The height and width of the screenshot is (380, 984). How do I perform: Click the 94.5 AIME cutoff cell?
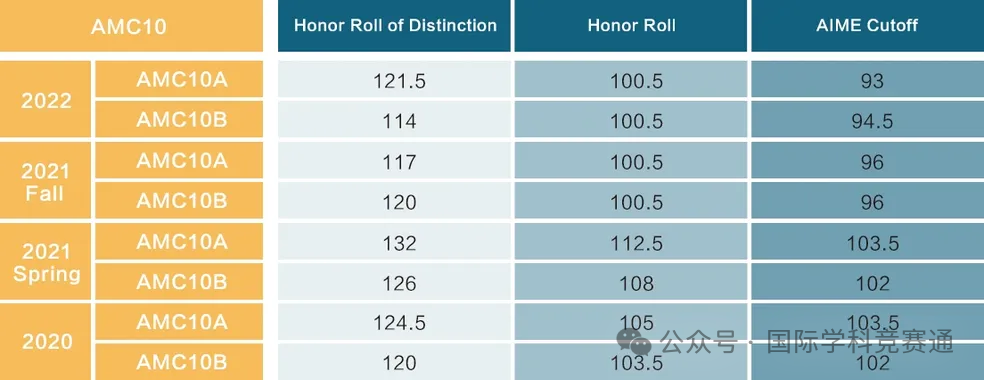point(868,119)
